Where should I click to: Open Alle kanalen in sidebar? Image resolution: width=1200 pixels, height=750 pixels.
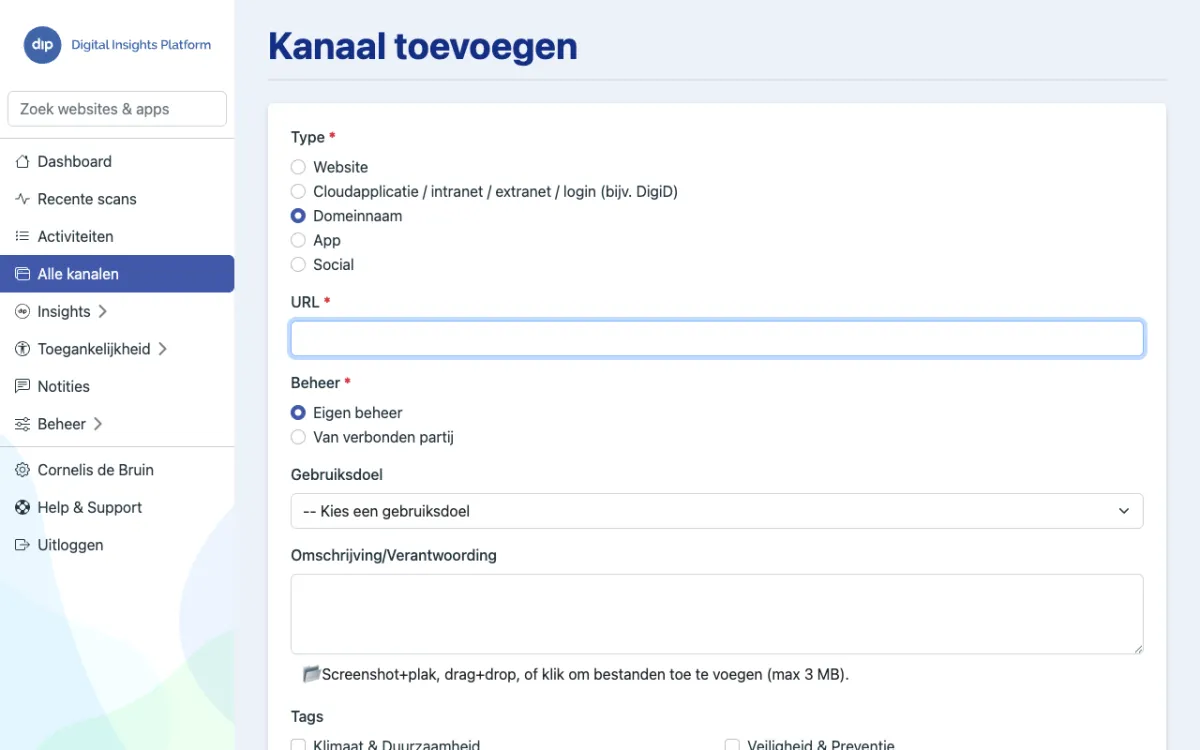pos(117,274)
